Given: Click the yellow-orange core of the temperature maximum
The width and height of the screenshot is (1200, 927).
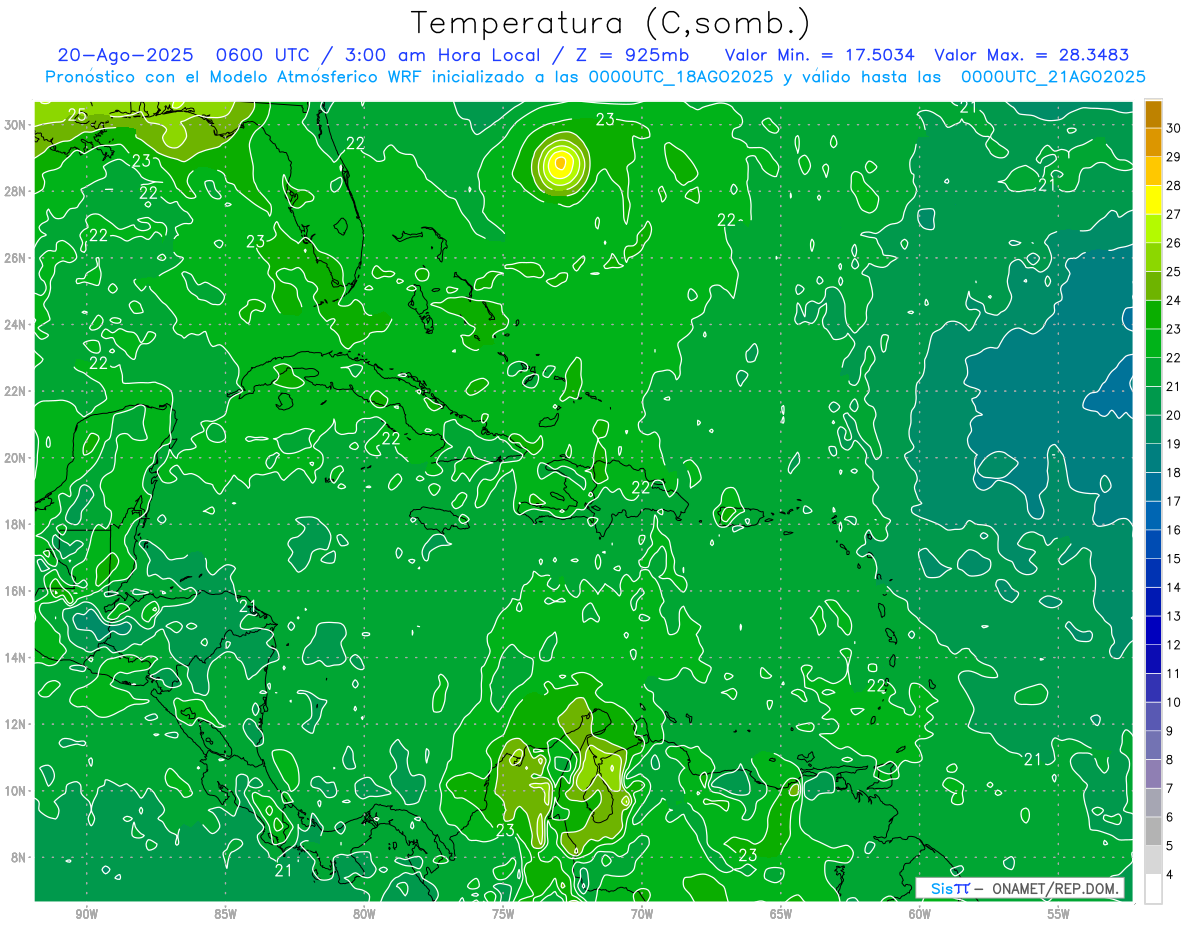Looking at the screenshot, I should point(561,162).
